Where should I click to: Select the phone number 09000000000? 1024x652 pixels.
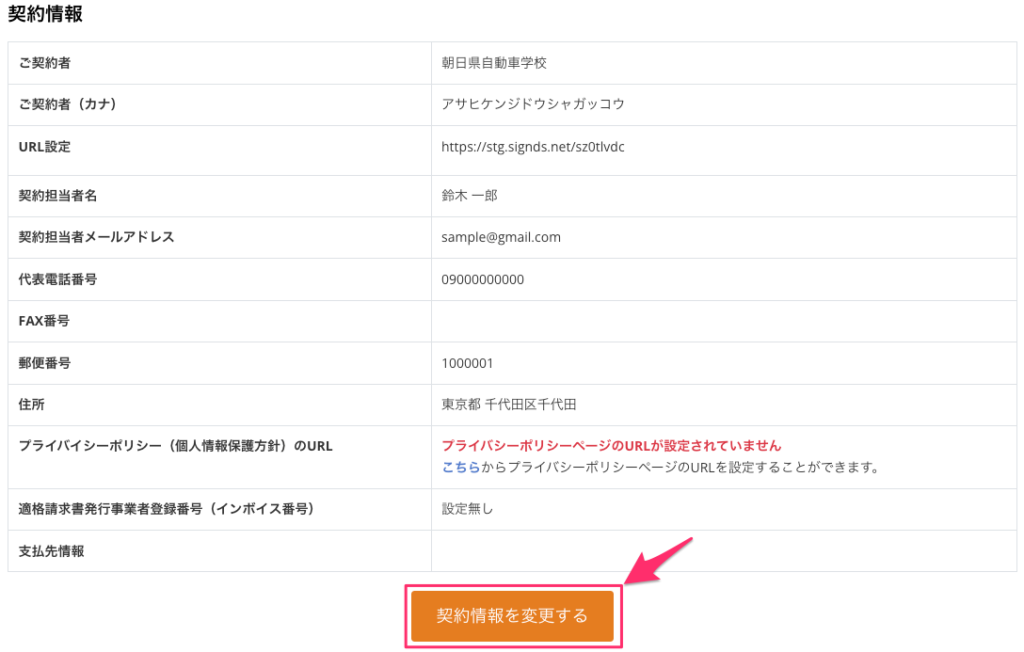[482, 279]
